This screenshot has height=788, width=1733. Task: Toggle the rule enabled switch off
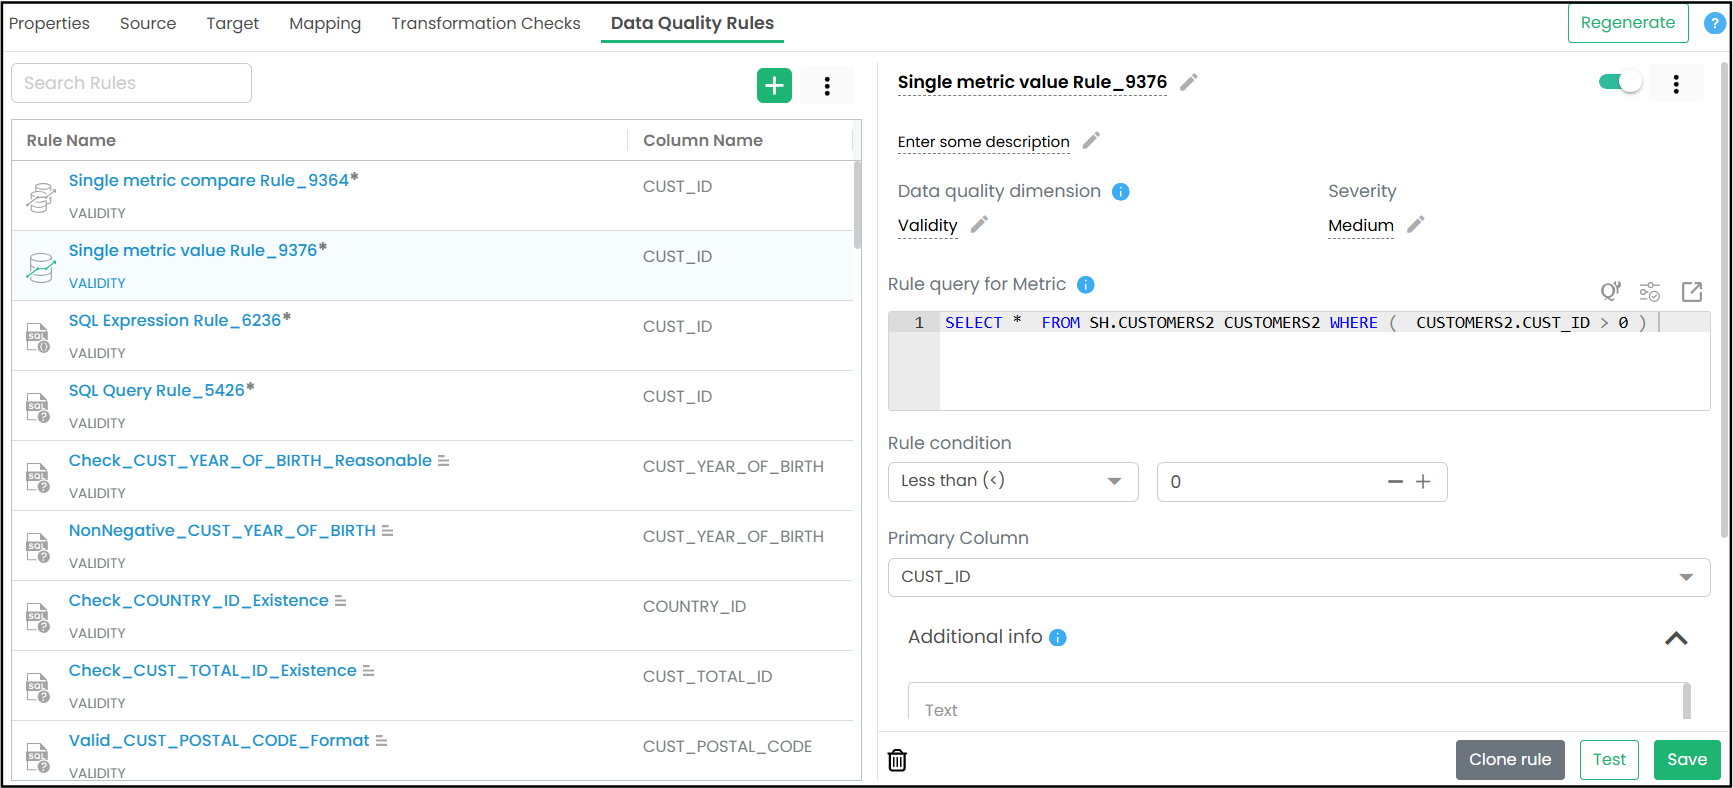point(1620,82)
